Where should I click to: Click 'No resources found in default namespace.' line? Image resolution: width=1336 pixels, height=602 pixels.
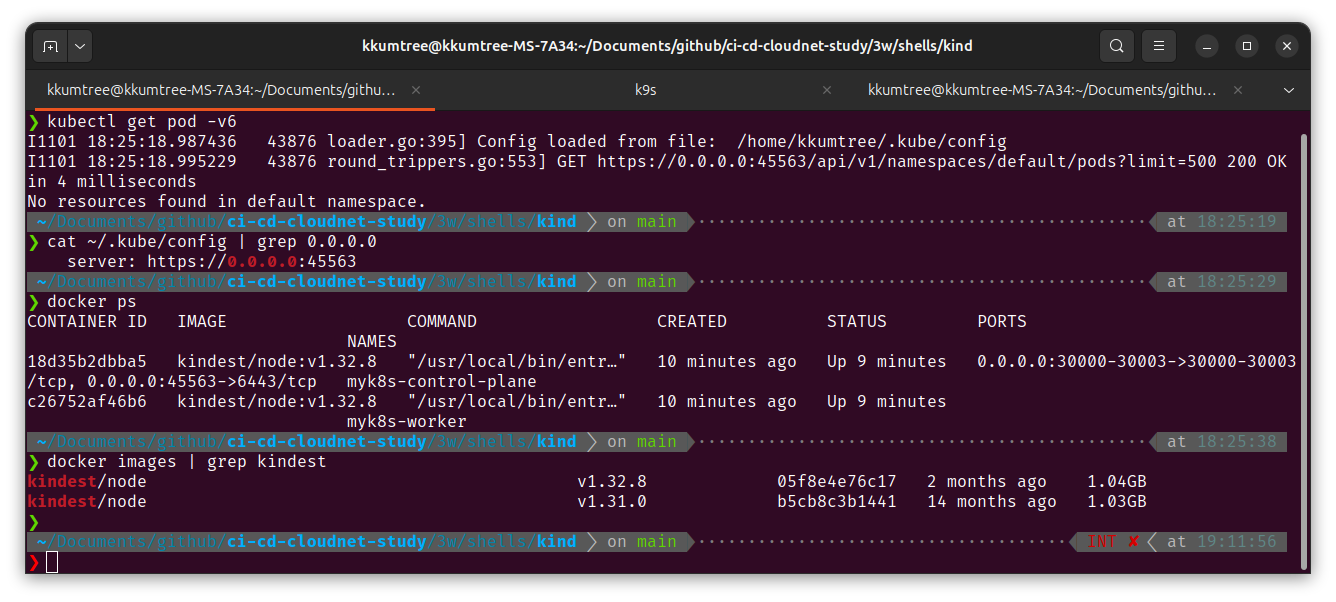click(x=227, y=202)
